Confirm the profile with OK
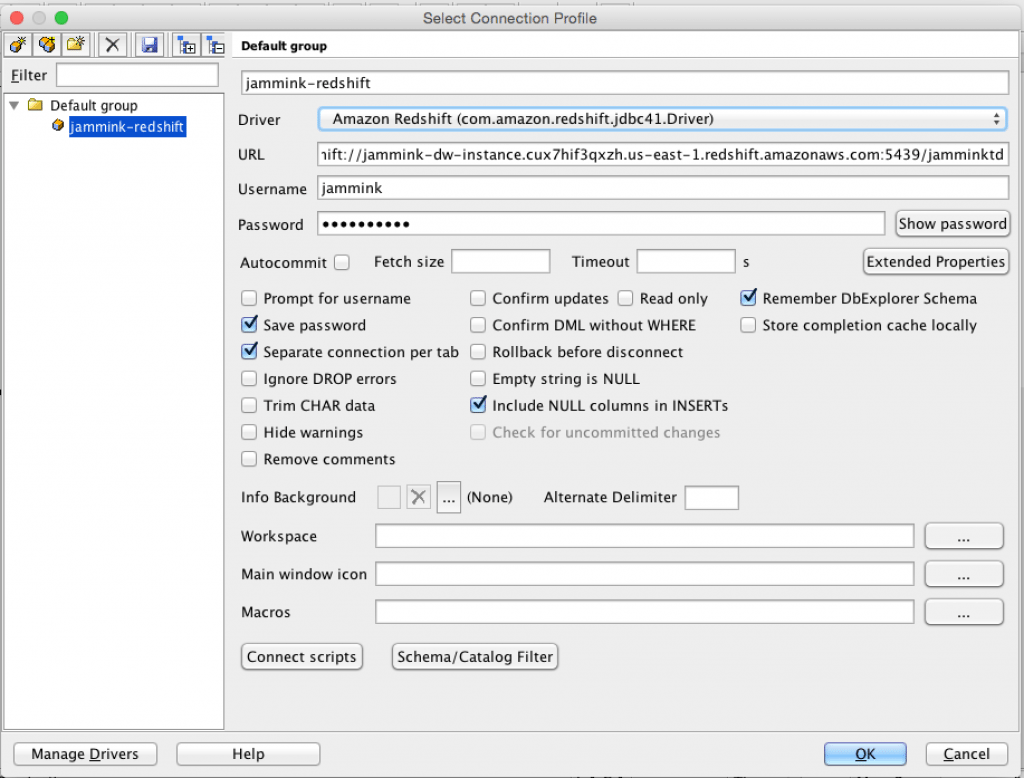 [x=865, y=754]
